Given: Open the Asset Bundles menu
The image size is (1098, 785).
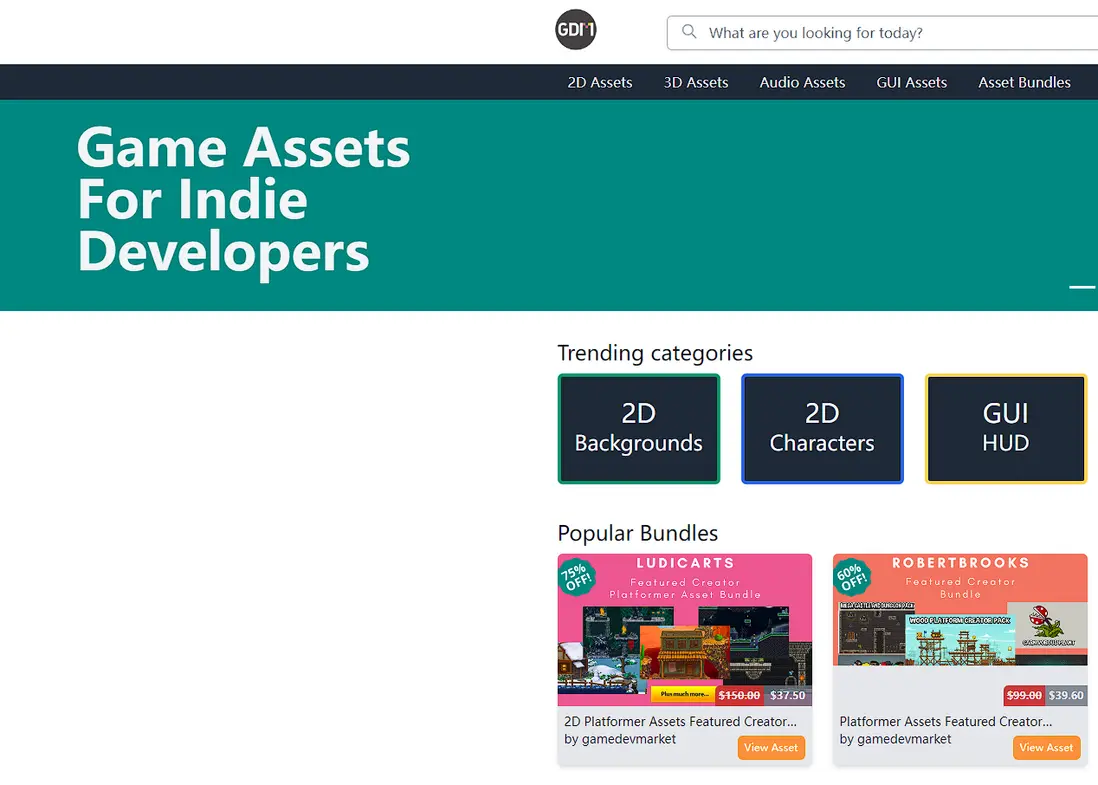Looking at the screenshot, I should 1024,83.
